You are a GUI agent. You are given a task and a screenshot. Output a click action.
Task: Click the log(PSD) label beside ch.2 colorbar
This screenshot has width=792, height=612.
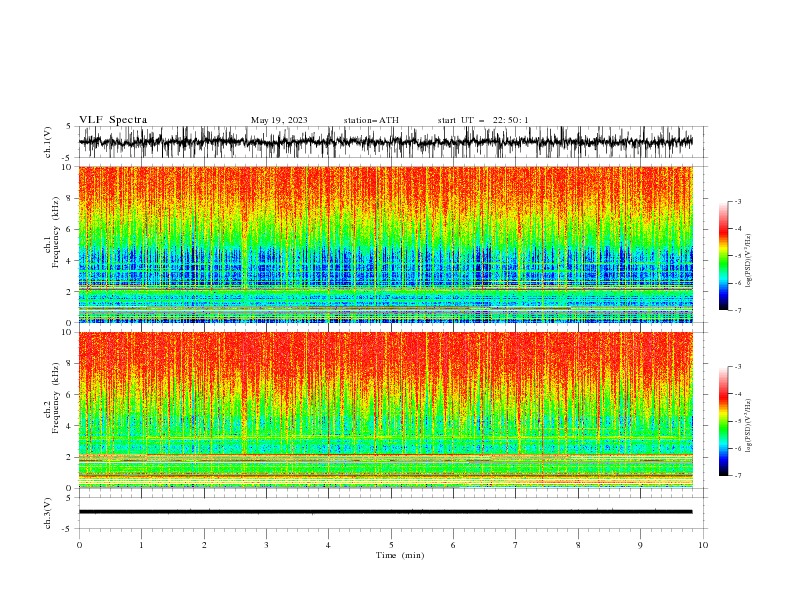[x=748, y=426]
